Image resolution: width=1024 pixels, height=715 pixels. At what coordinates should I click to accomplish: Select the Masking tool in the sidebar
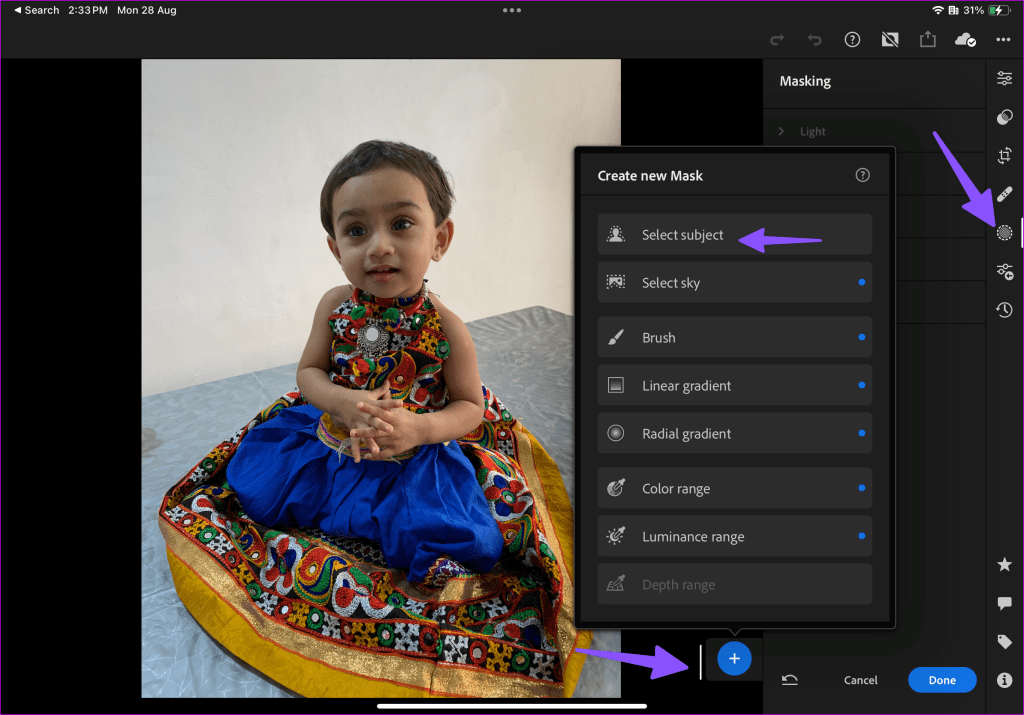pyautogui.click(x=1004, y=232)
